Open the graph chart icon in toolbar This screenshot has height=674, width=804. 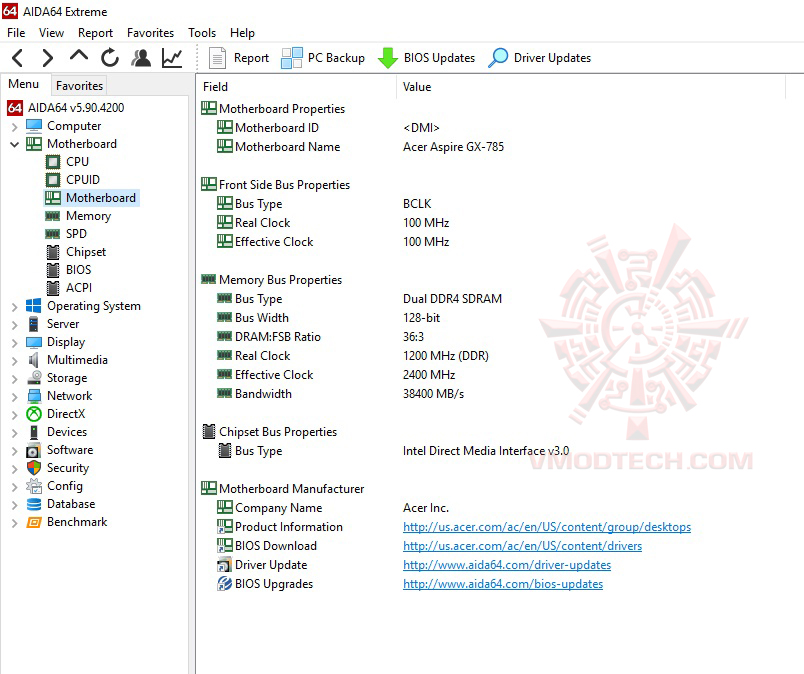(x=172, y=58)
